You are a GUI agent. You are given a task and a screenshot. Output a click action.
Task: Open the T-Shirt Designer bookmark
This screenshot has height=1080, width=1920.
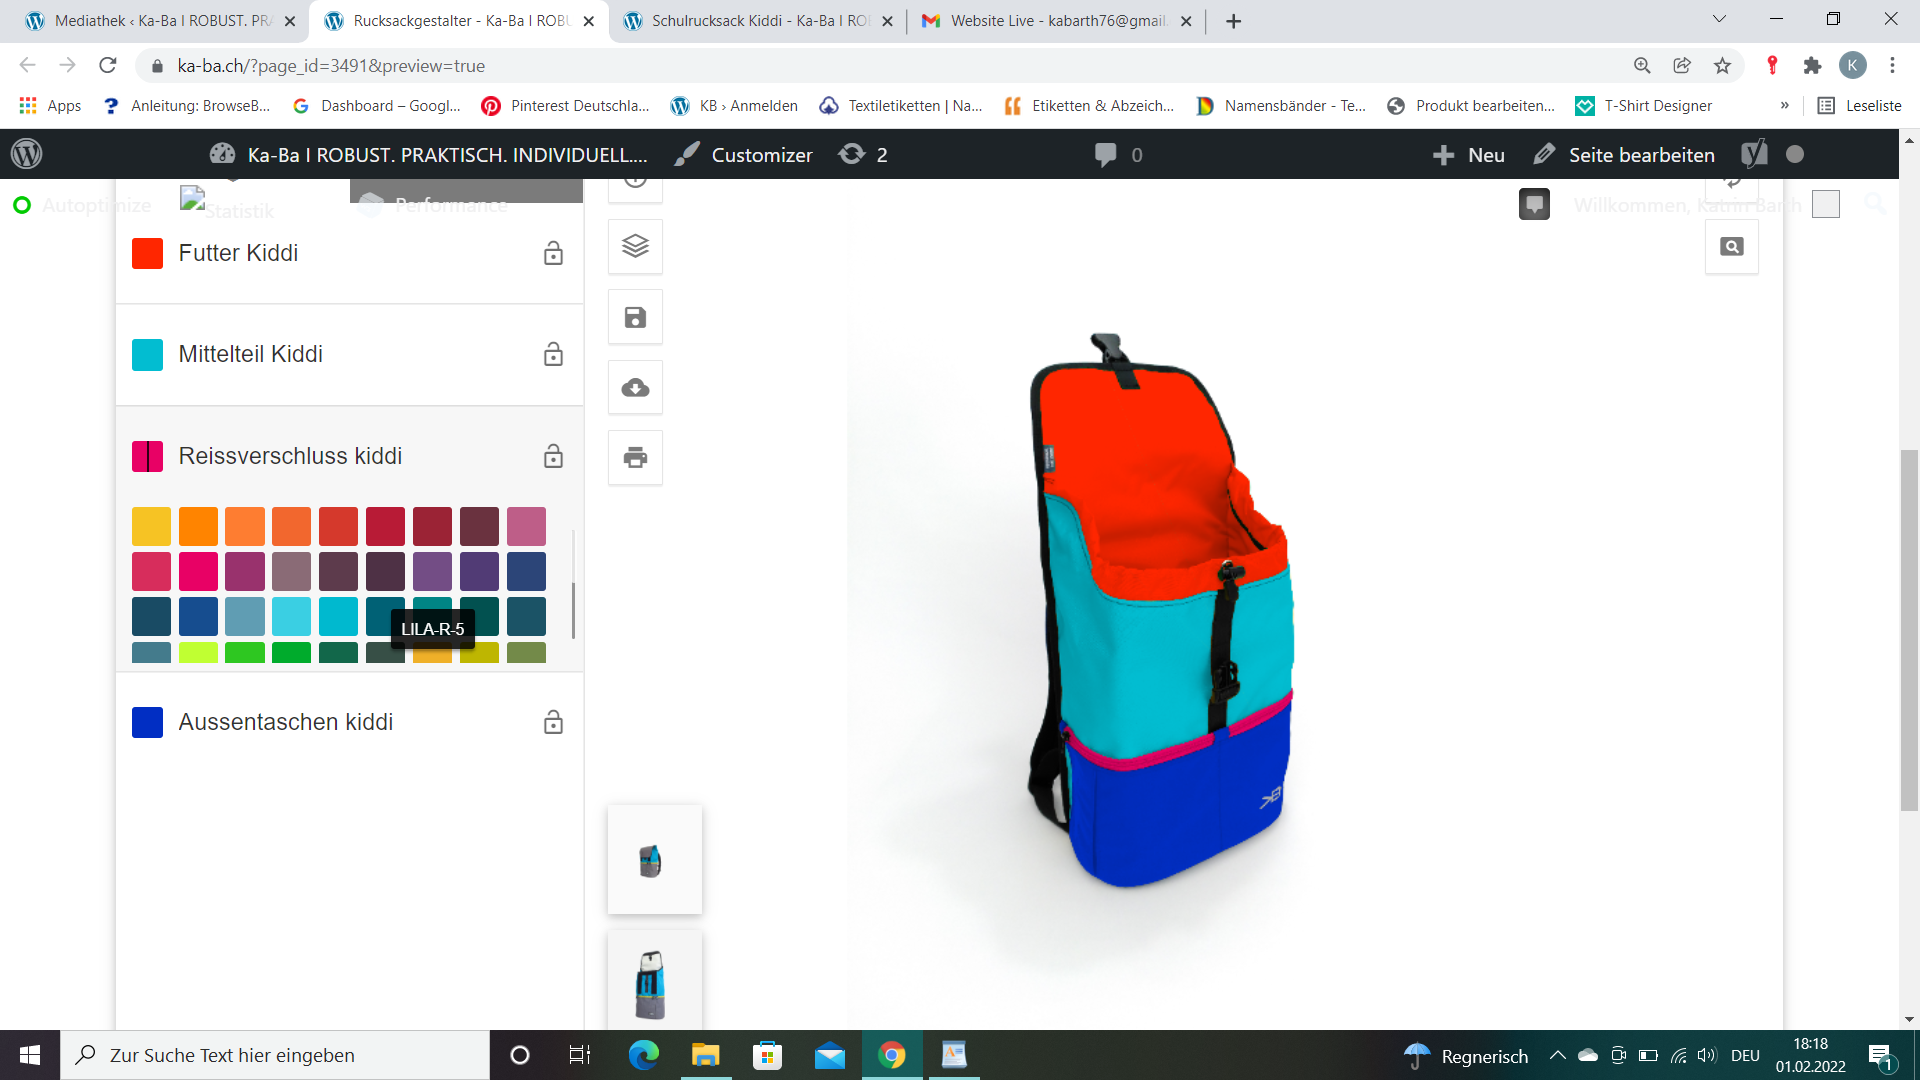[1644, 106]
